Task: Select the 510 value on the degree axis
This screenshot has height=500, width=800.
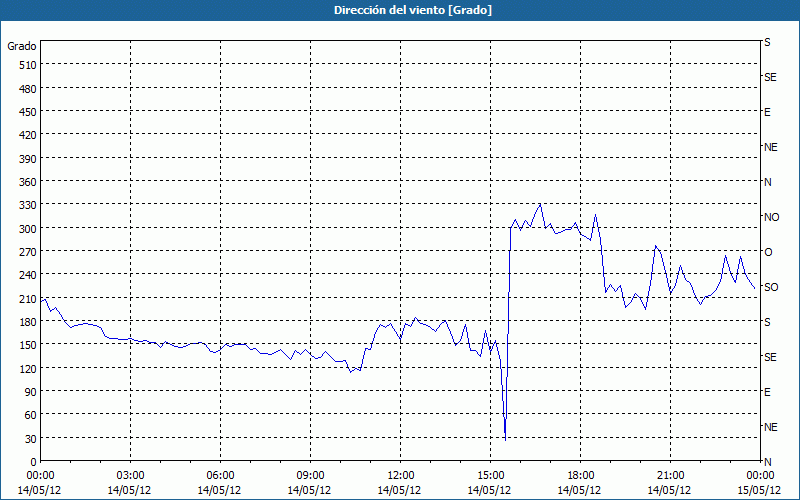Action: click(28, 65)
